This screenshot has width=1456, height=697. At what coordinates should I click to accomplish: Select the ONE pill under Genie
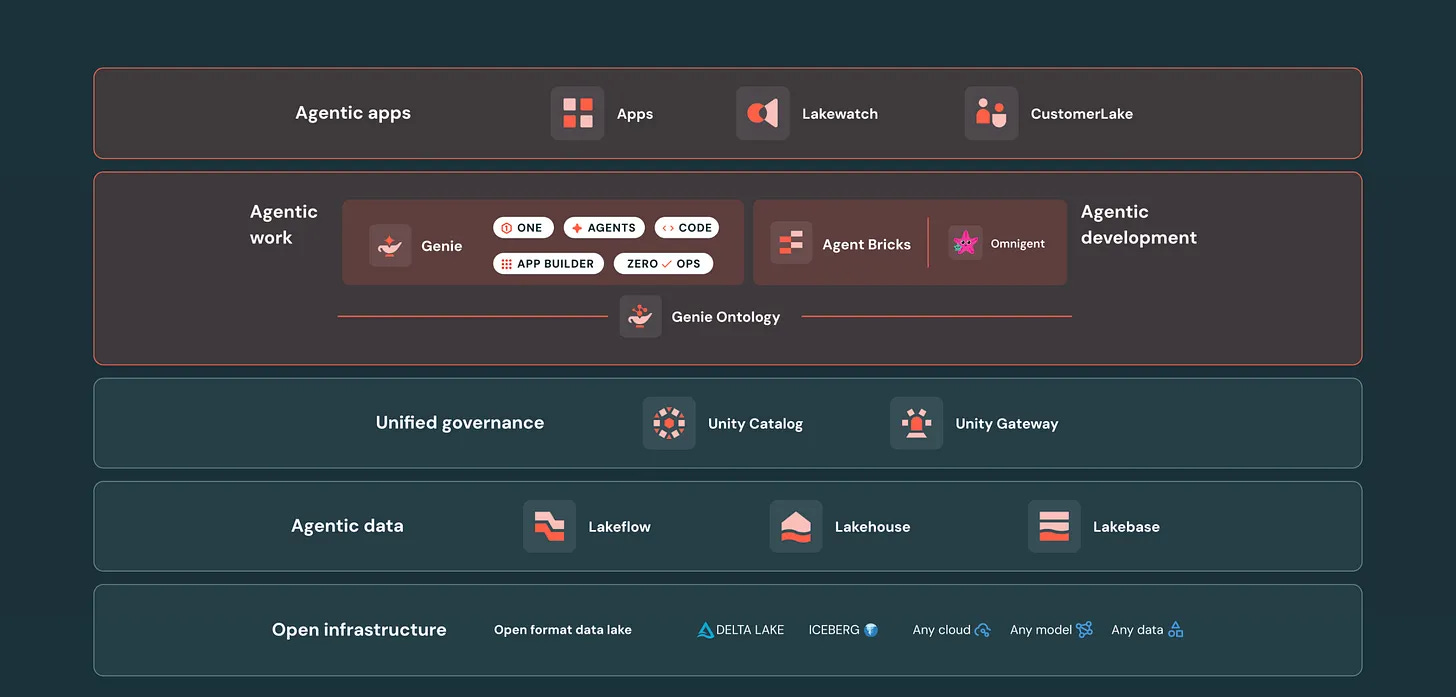523,228
